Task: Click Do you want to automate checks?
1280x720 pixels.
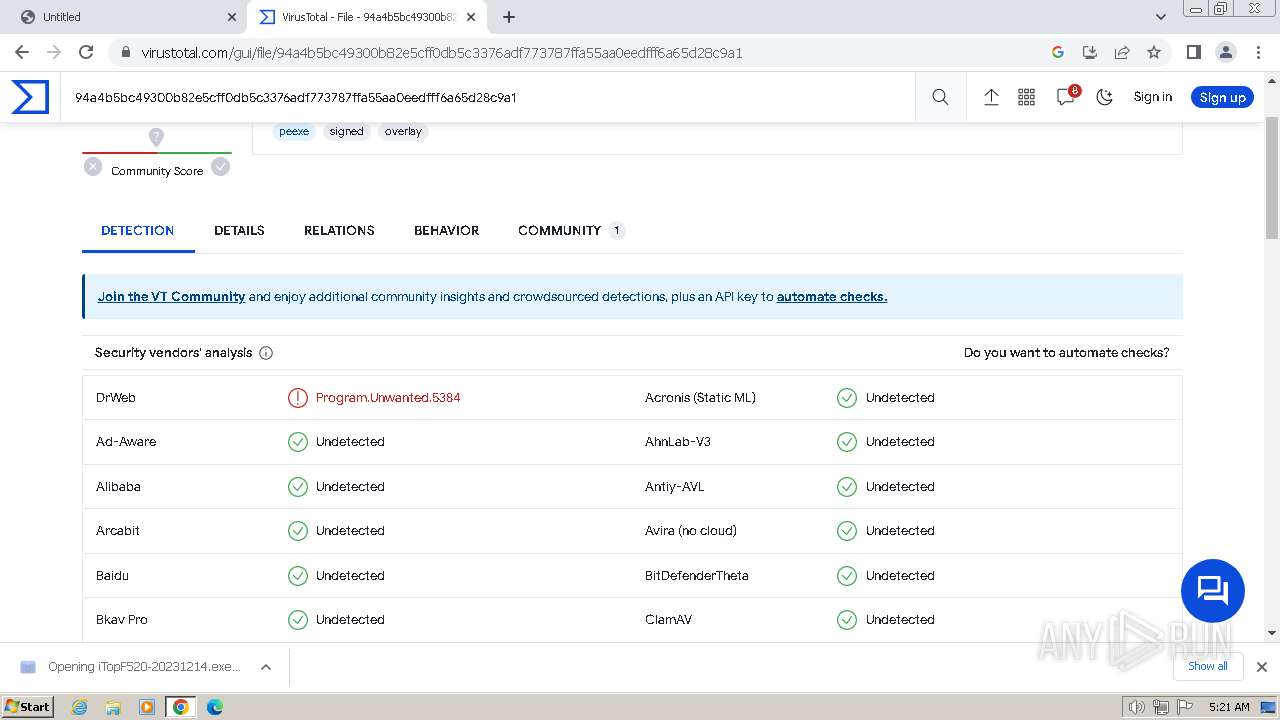Action: click(1066, 353)
